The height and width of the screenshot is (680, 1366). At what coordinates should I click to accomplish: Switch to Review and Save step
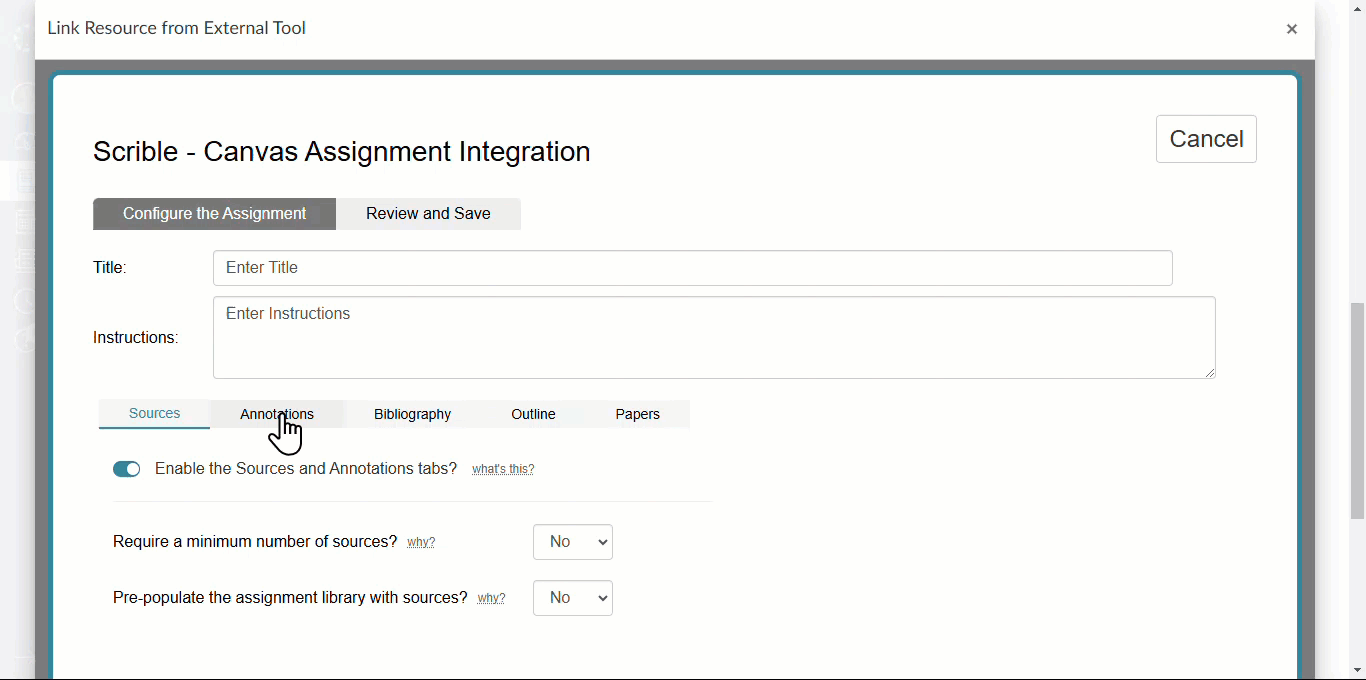coord(428,214)
